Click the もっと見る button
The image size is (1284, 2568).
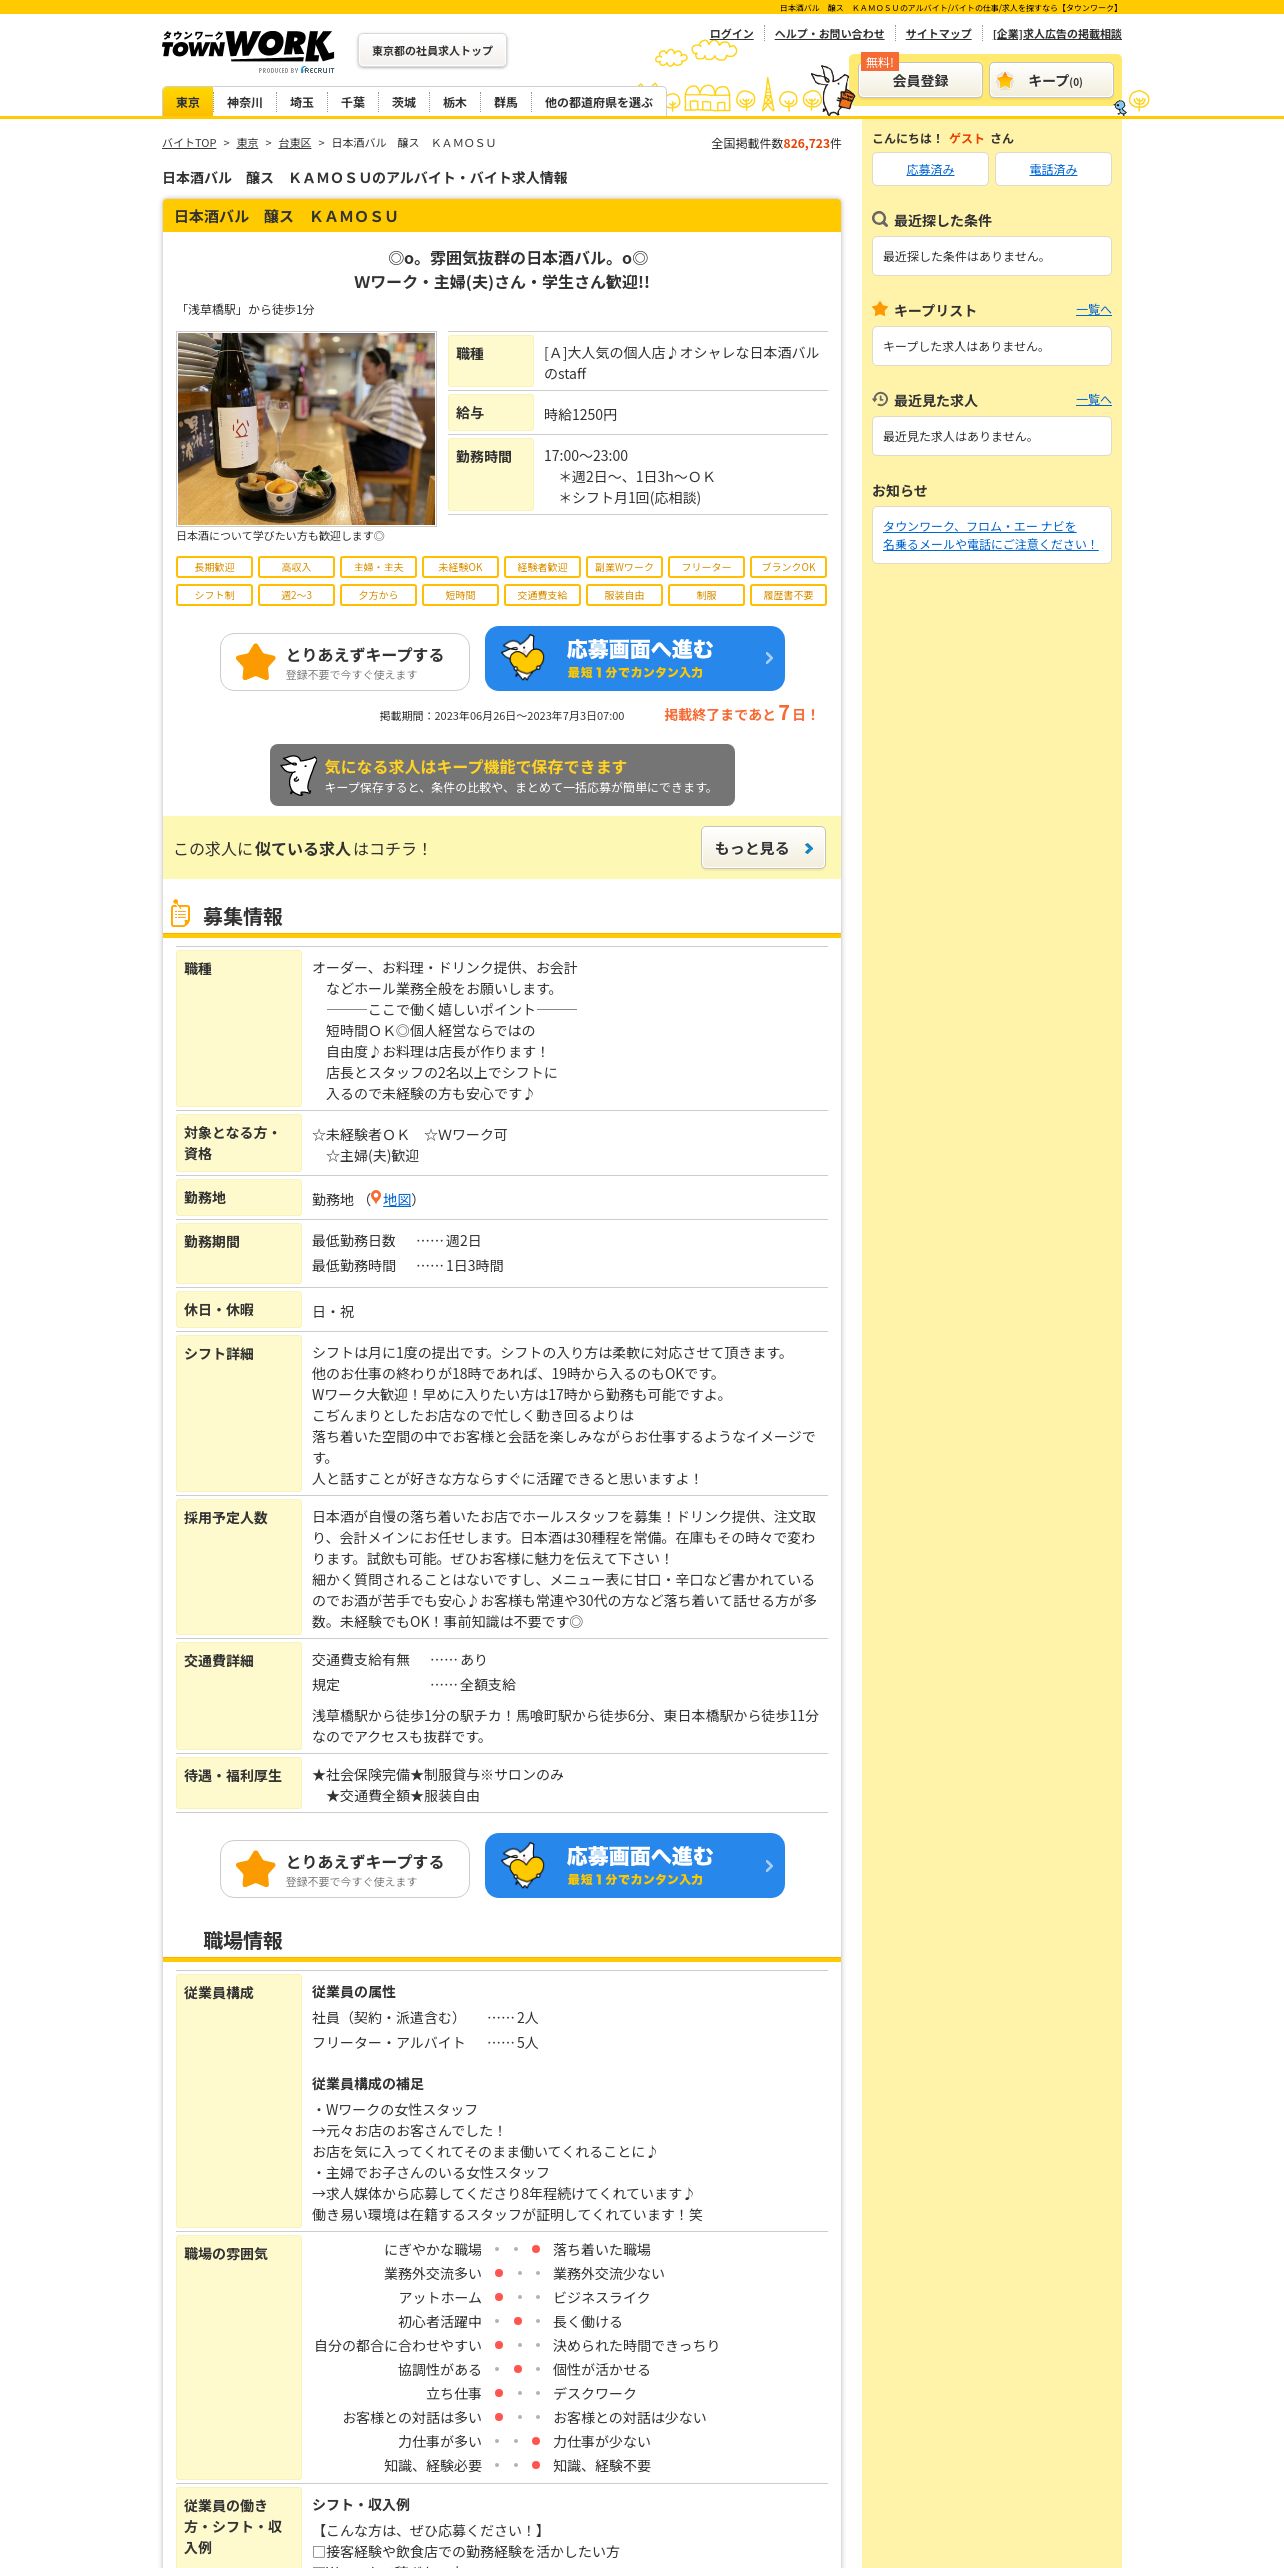[763, 848]
